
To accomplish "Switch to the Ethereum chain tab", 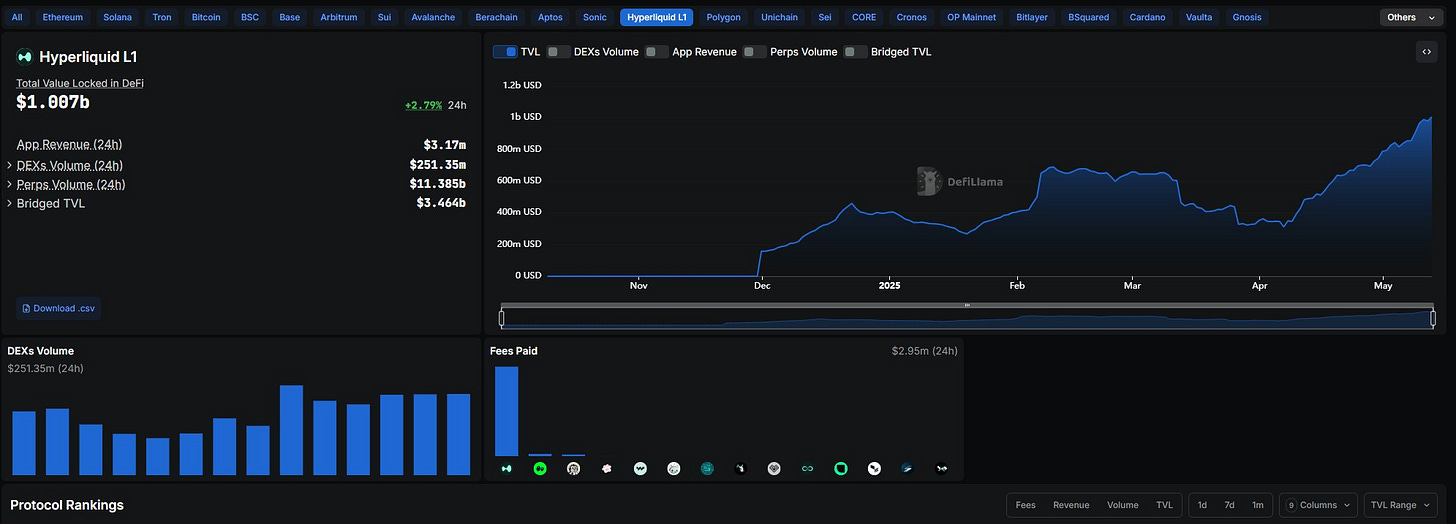I will pos(63,17).
